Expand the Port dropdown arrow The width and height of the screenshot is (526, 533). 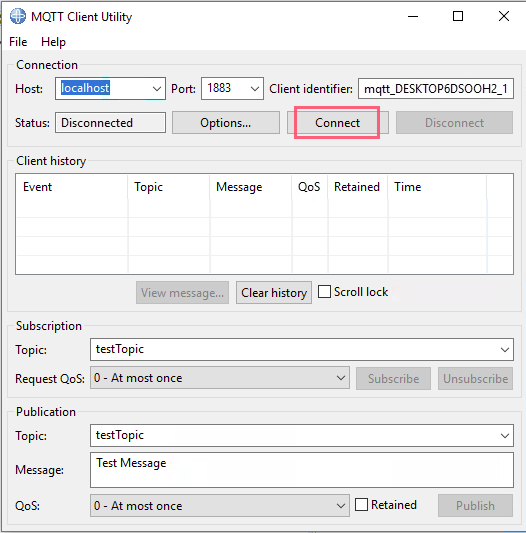pyautogui.click(x=255, y=89)
